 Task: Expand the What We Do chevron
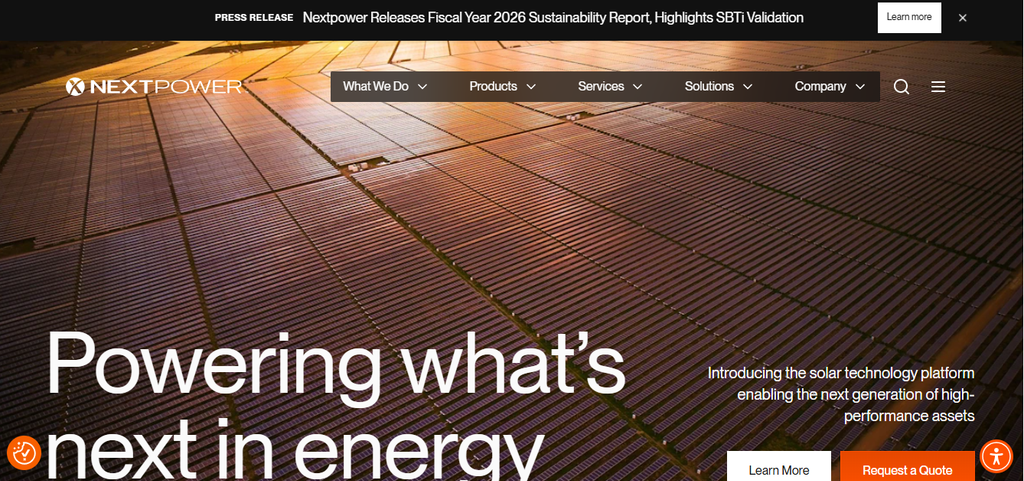423,87
